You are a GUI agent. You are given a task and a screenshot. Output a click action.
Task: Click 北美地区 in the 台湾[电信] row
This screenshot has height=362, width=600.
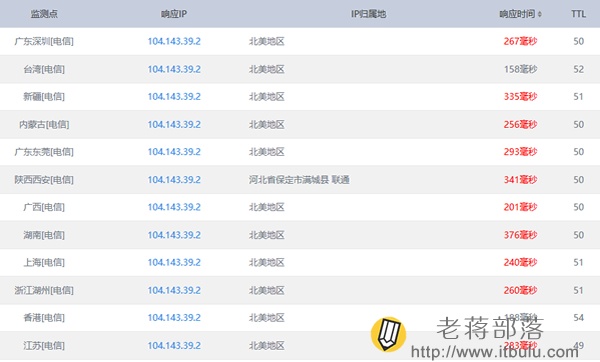[x=267, y=69]
